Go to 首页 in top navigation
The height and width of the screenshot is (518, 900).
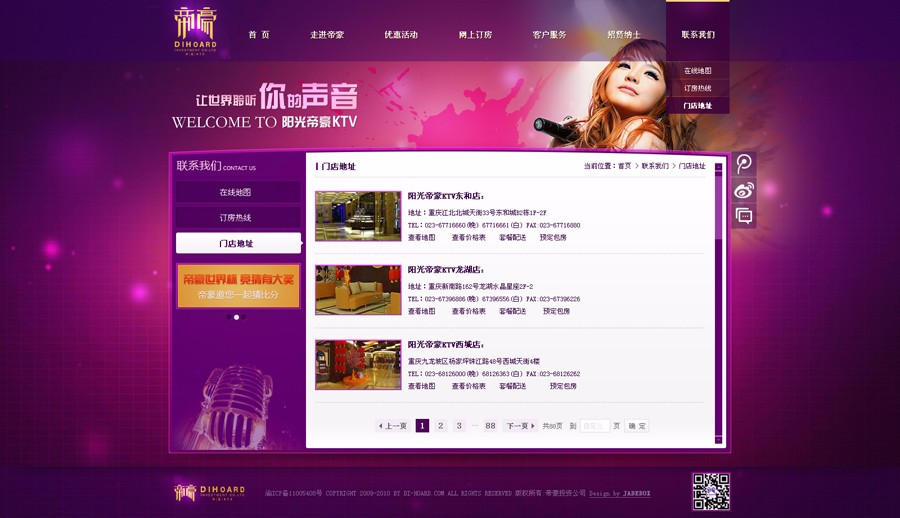pos(259,34)
